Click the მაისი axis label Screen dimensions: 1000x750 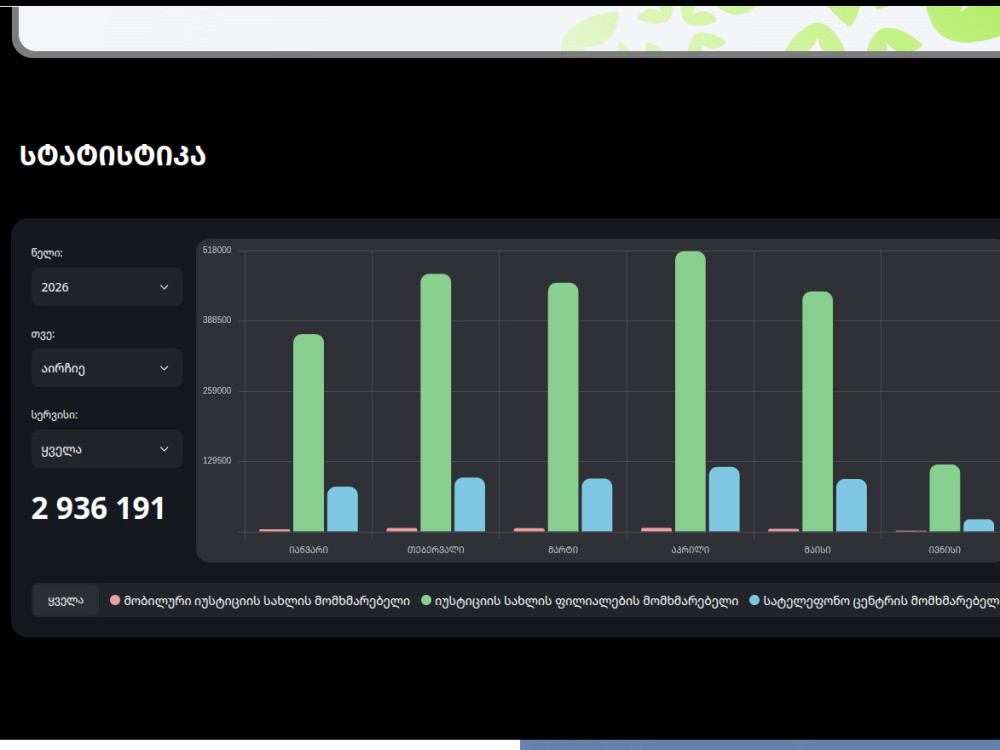tap(818, 550)
